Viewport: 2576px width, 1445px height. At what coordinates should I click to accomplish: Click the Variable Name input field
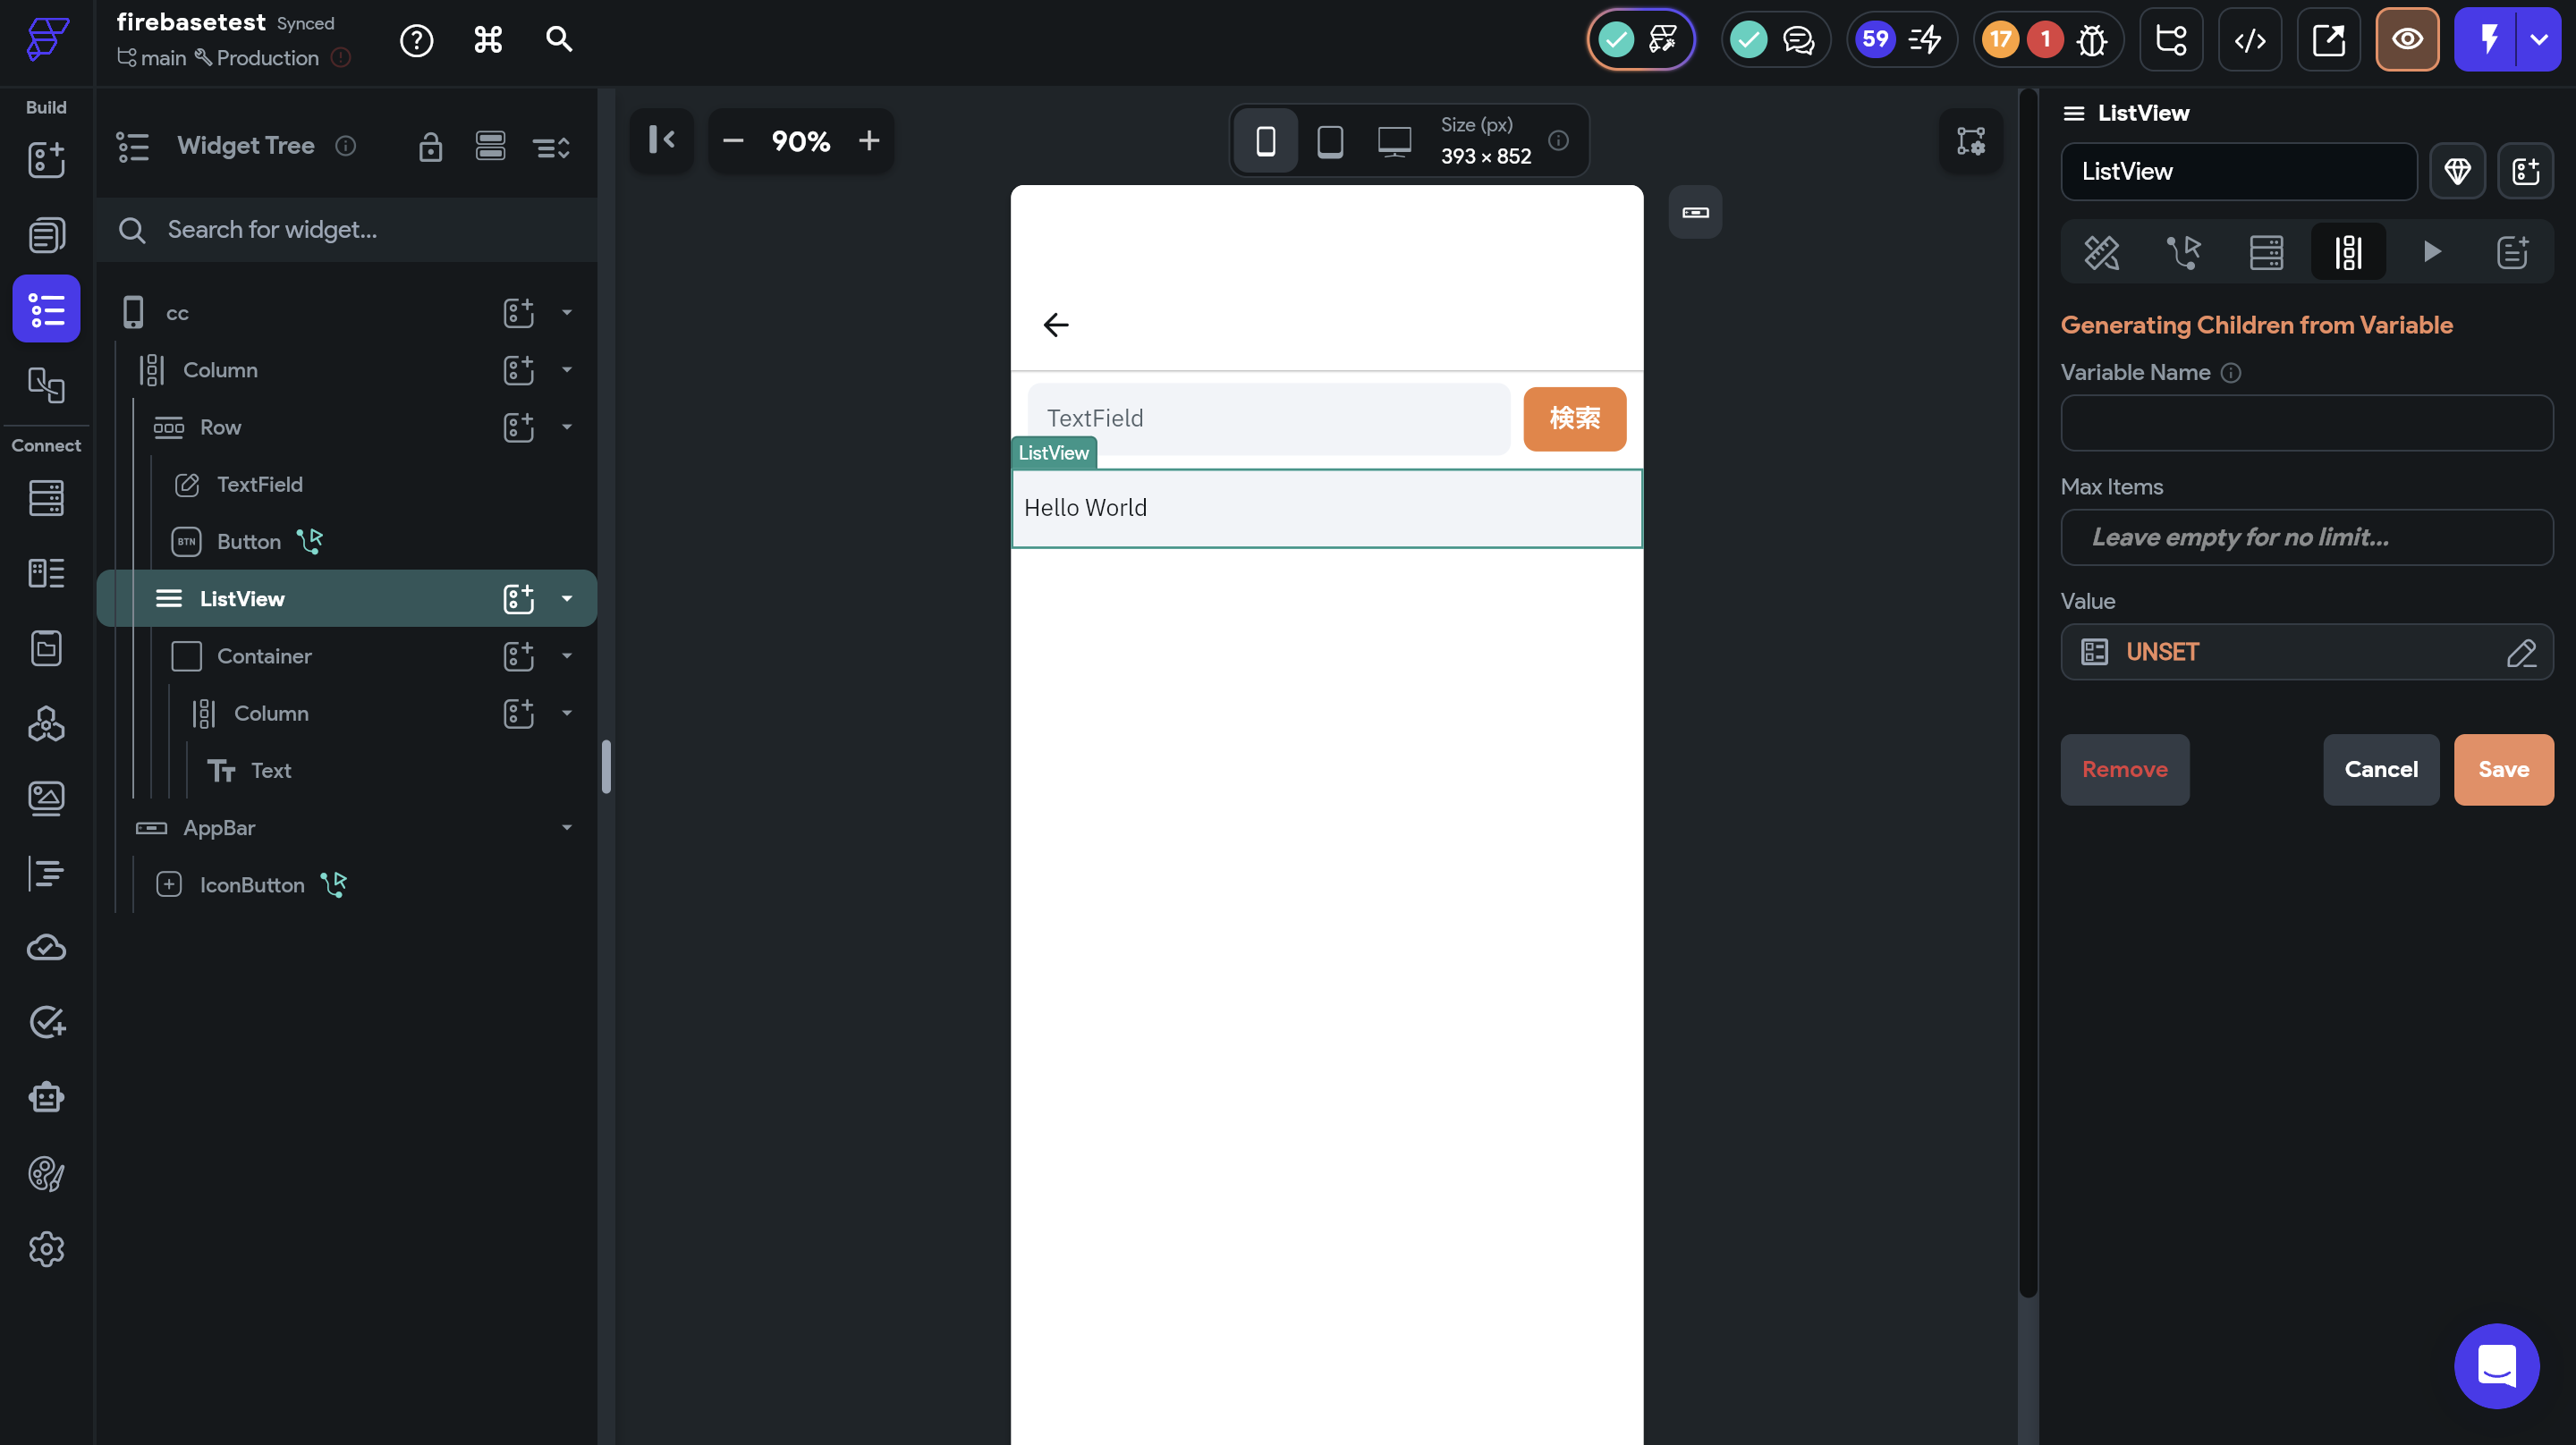tap(2306, 423)
